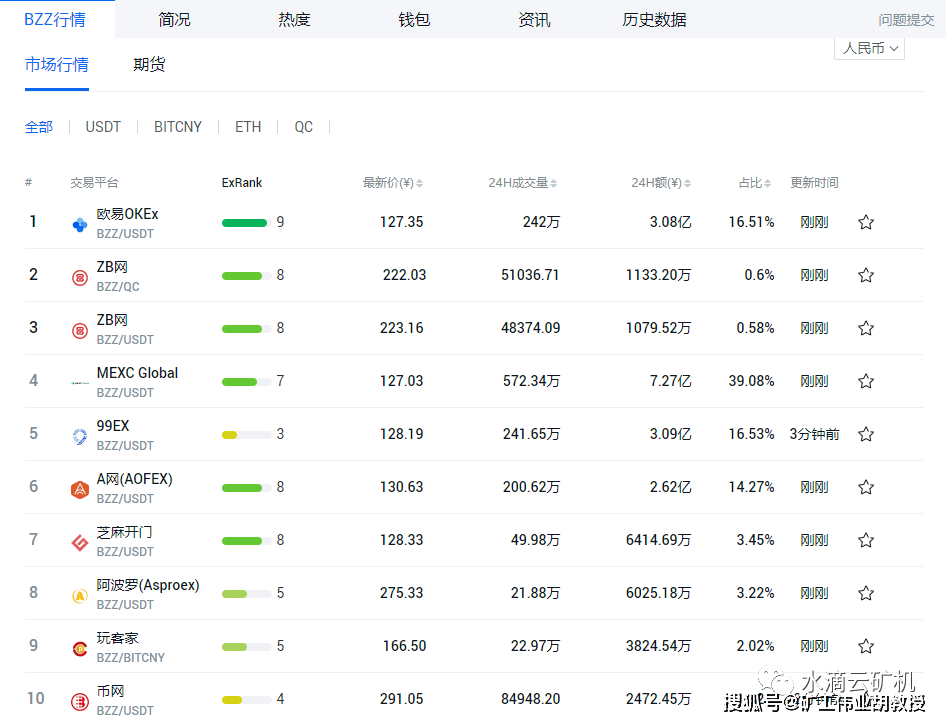Toggle favorite star for MEXC Global row

tap(866, 381)
